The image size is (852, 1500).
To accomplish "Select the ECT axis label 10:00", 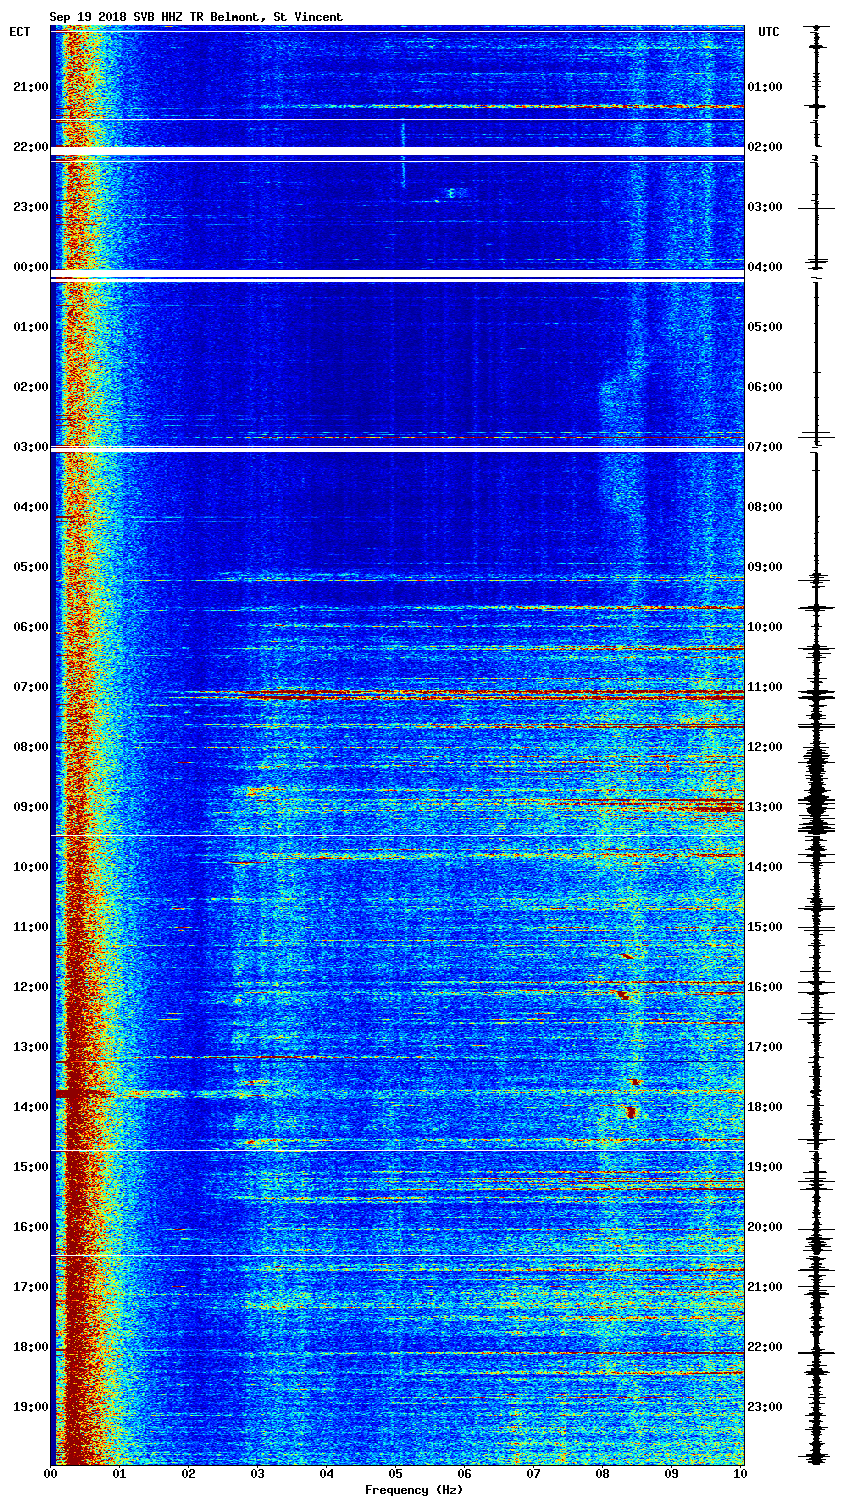I will coord(30,867).
